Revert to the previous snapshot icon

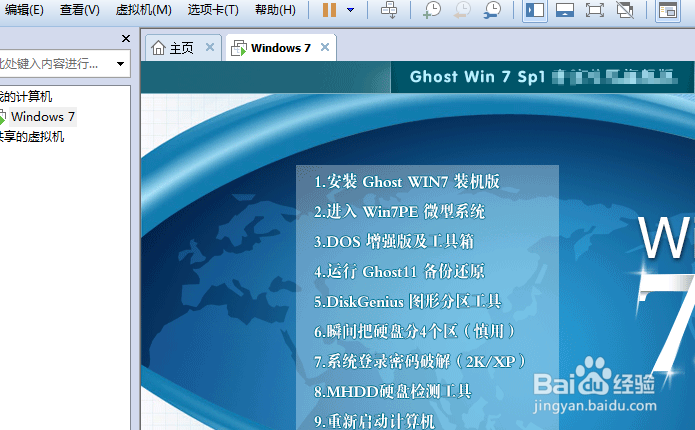pos(462,10)
